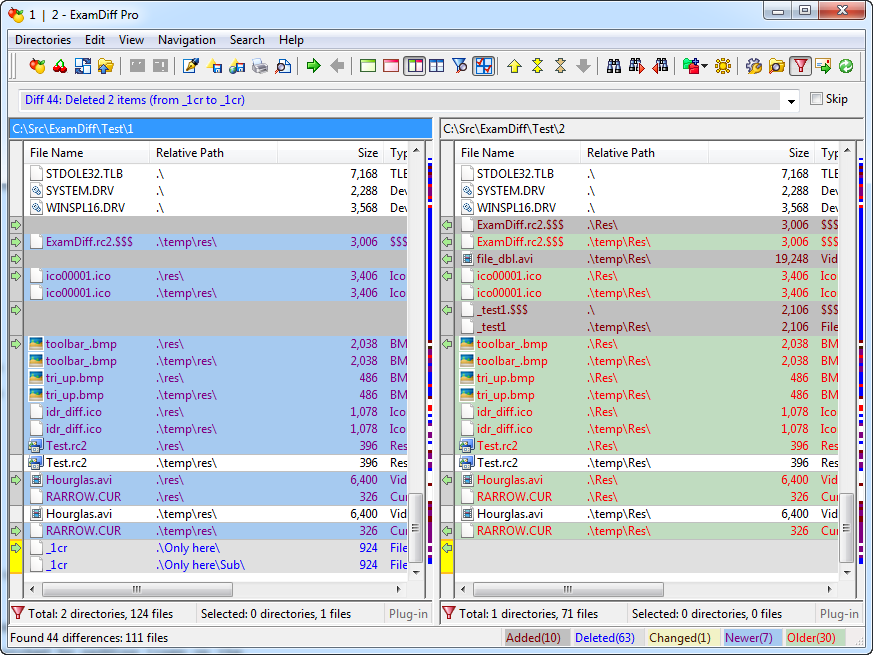The height and width of the screenshot is (655, 873).
Task: Click the left path field C:\Src\ExamDiff\Test\1
Action: point(220,129)
